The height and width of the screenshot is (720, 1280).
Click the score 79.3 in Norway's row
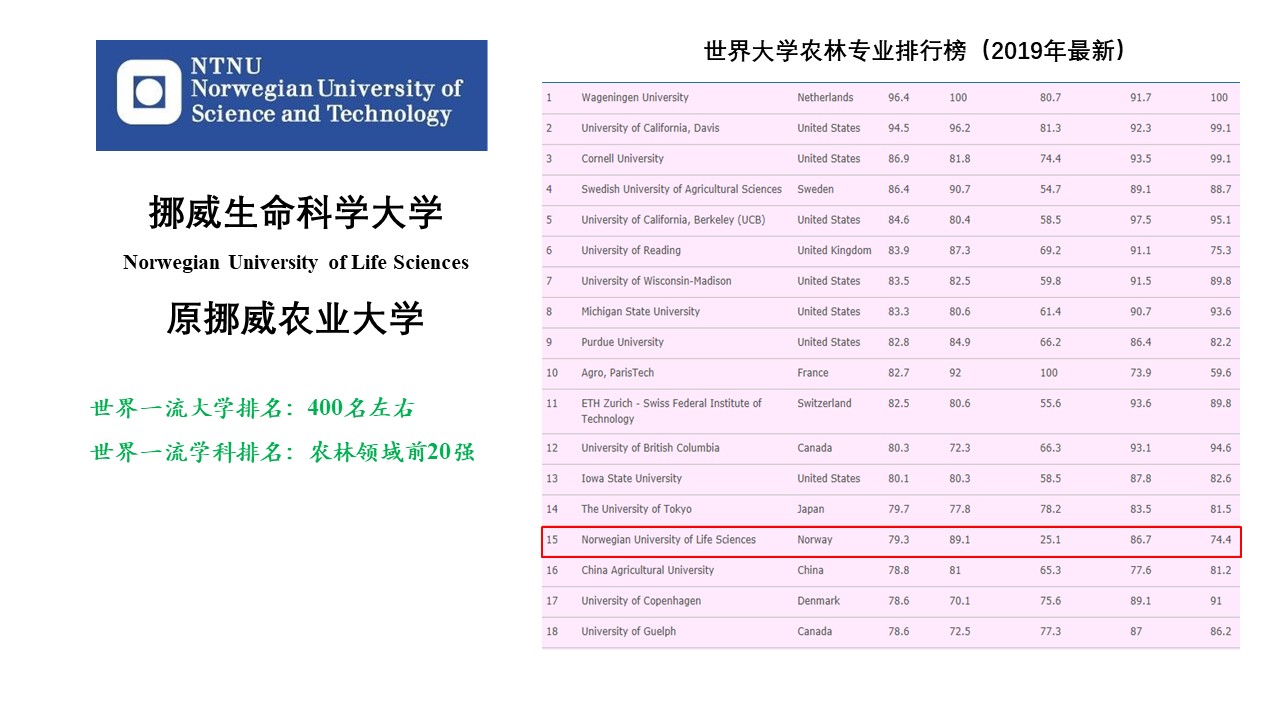pyautogui.click(x=898, y=540)
